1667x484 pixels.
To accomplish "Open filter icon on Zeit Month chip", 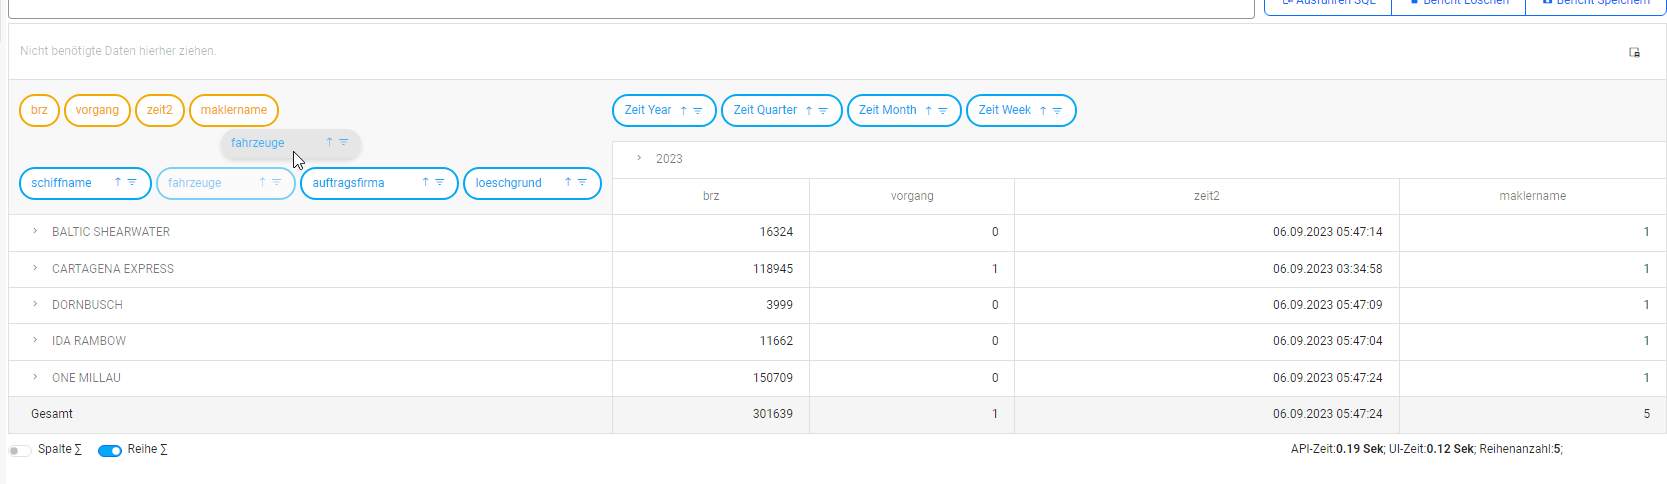I will 943,111.
